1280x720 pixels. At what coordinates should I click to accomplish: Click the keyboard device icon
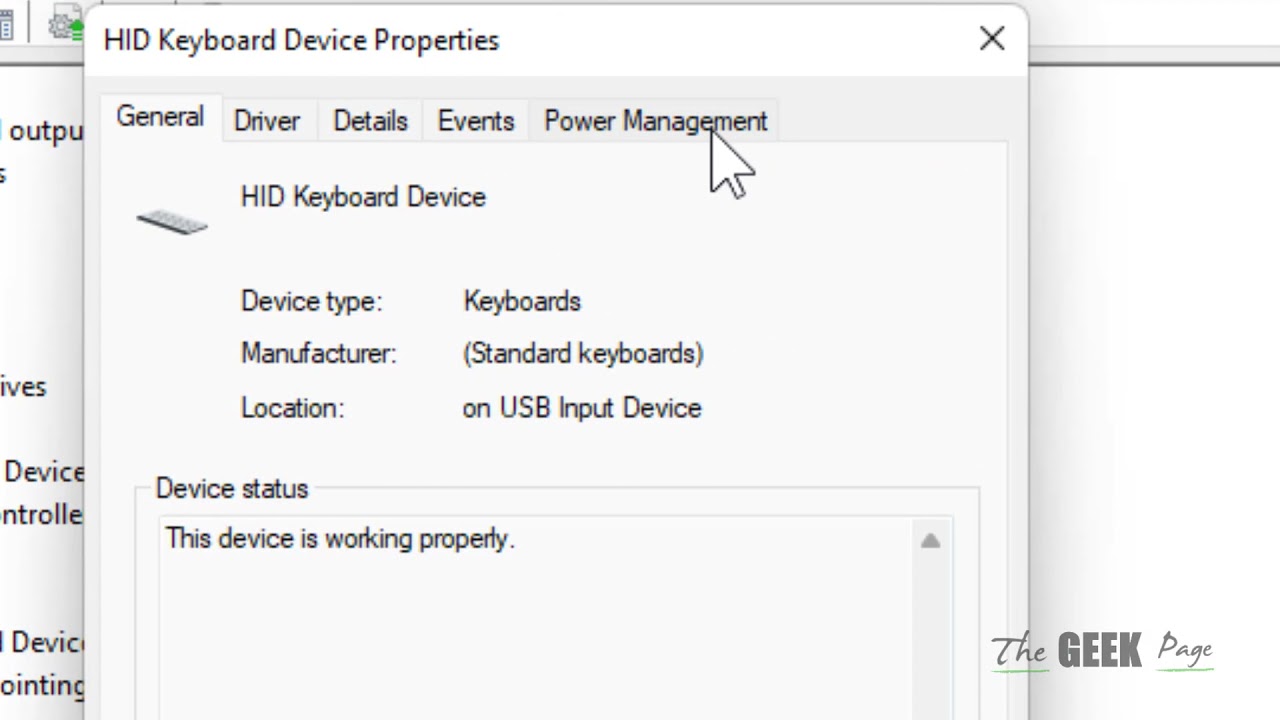(172, 221)
